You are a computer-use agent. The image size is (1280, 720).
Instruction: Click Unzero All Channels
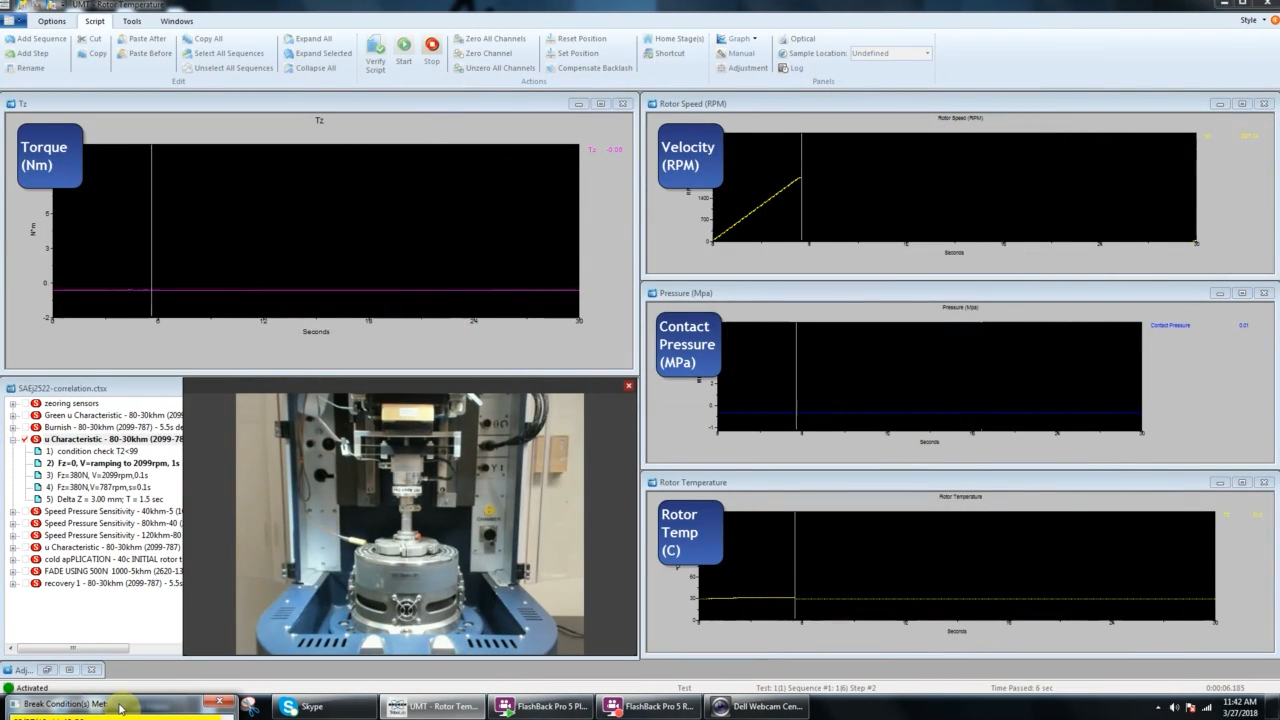point(494,68)
